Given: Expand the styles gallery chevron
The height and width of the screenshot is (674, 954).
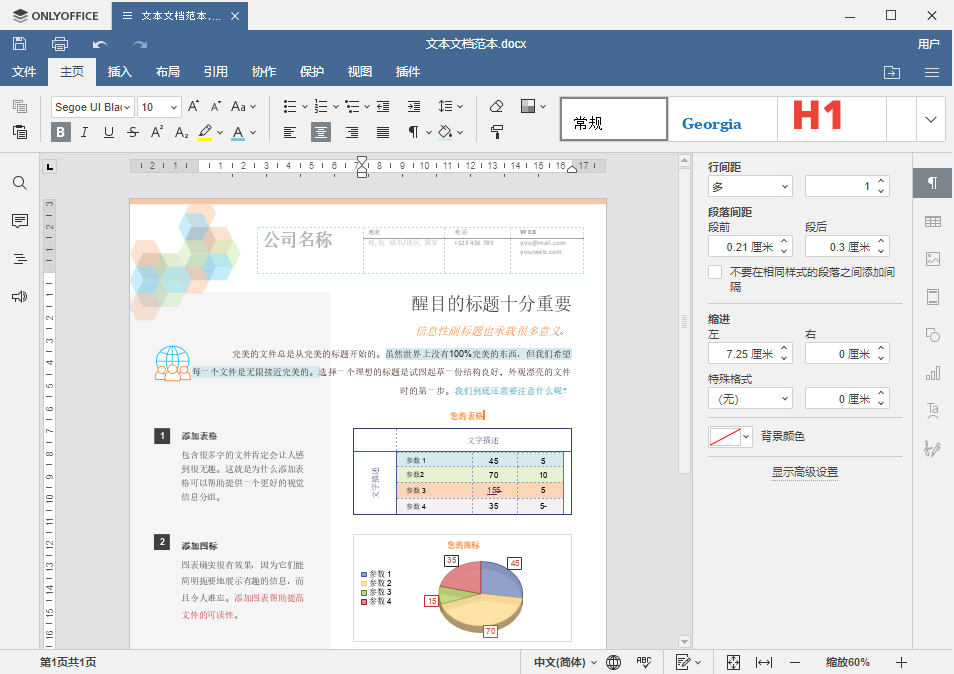Looking at the screenshot, I should [931, 119].
